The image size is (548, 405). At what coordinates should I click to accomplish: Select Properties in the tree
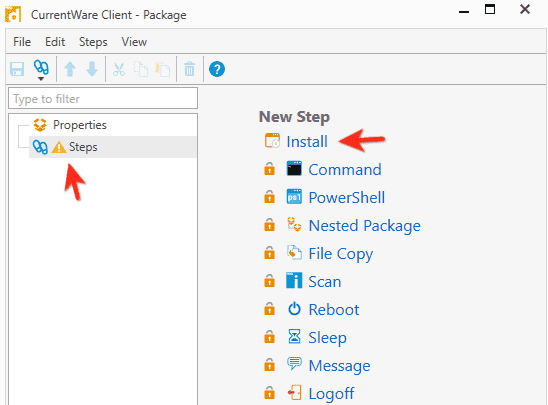(80, 125)
